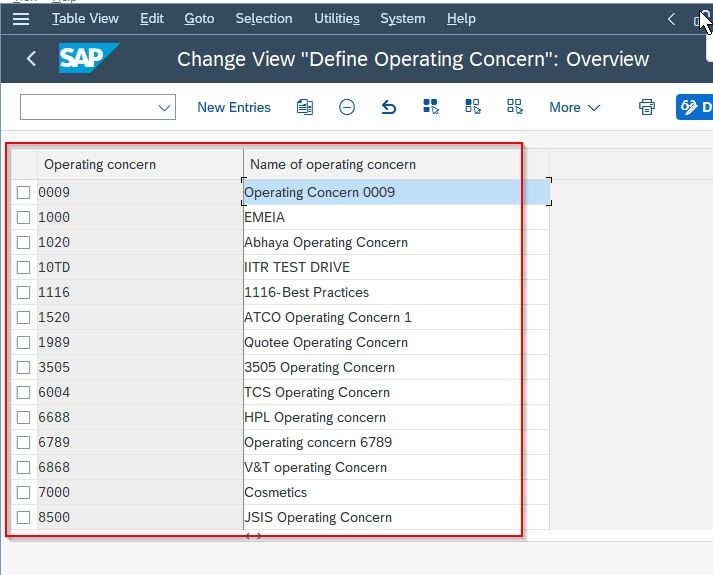
Task: Open the Selection menu
Action: click(x=264, y=19)
